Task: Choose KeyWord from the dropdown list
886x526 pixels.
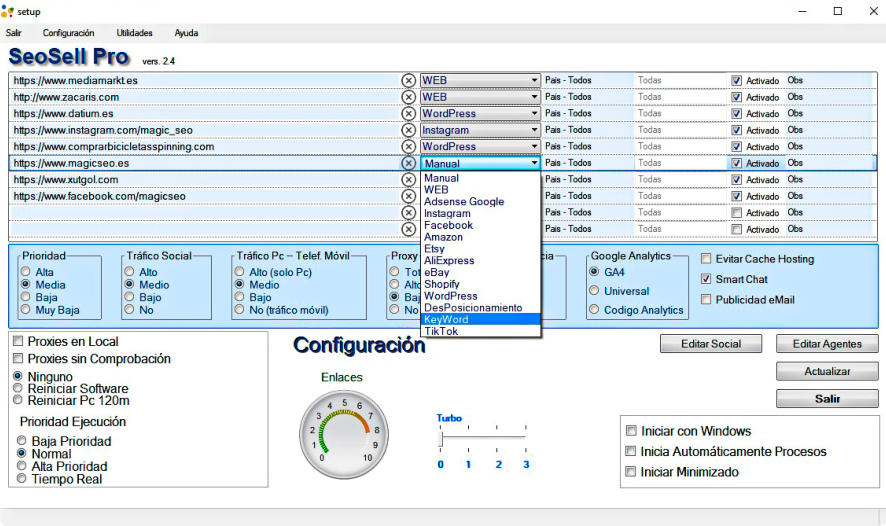Action: tap(481, 319)
